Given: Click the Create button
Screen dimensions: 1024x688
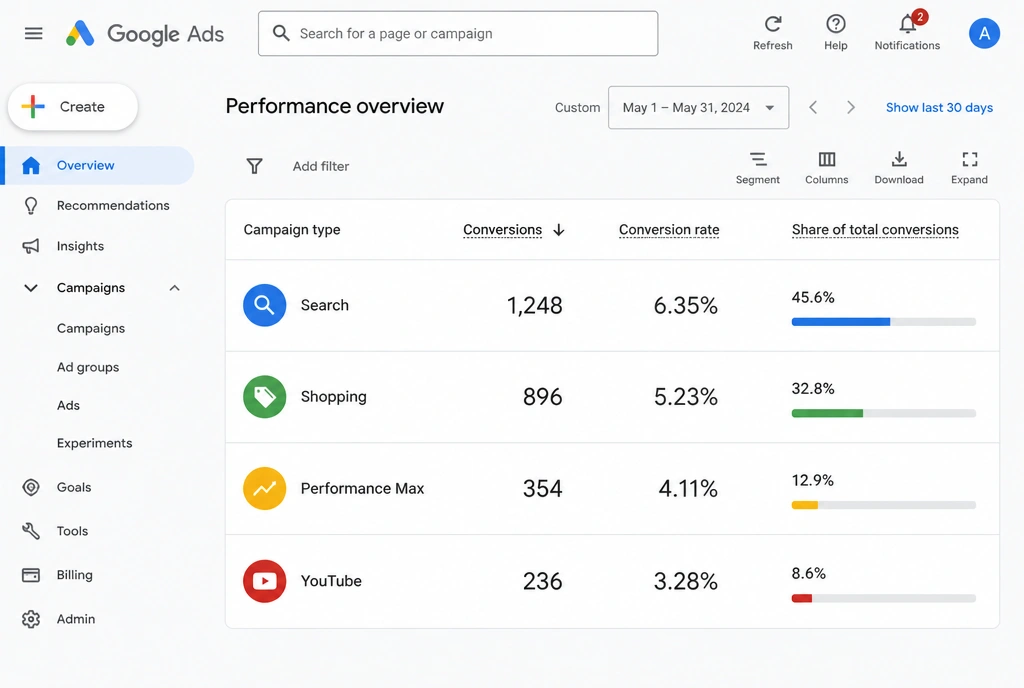Looking at the screenshot, I should [72, 106].
